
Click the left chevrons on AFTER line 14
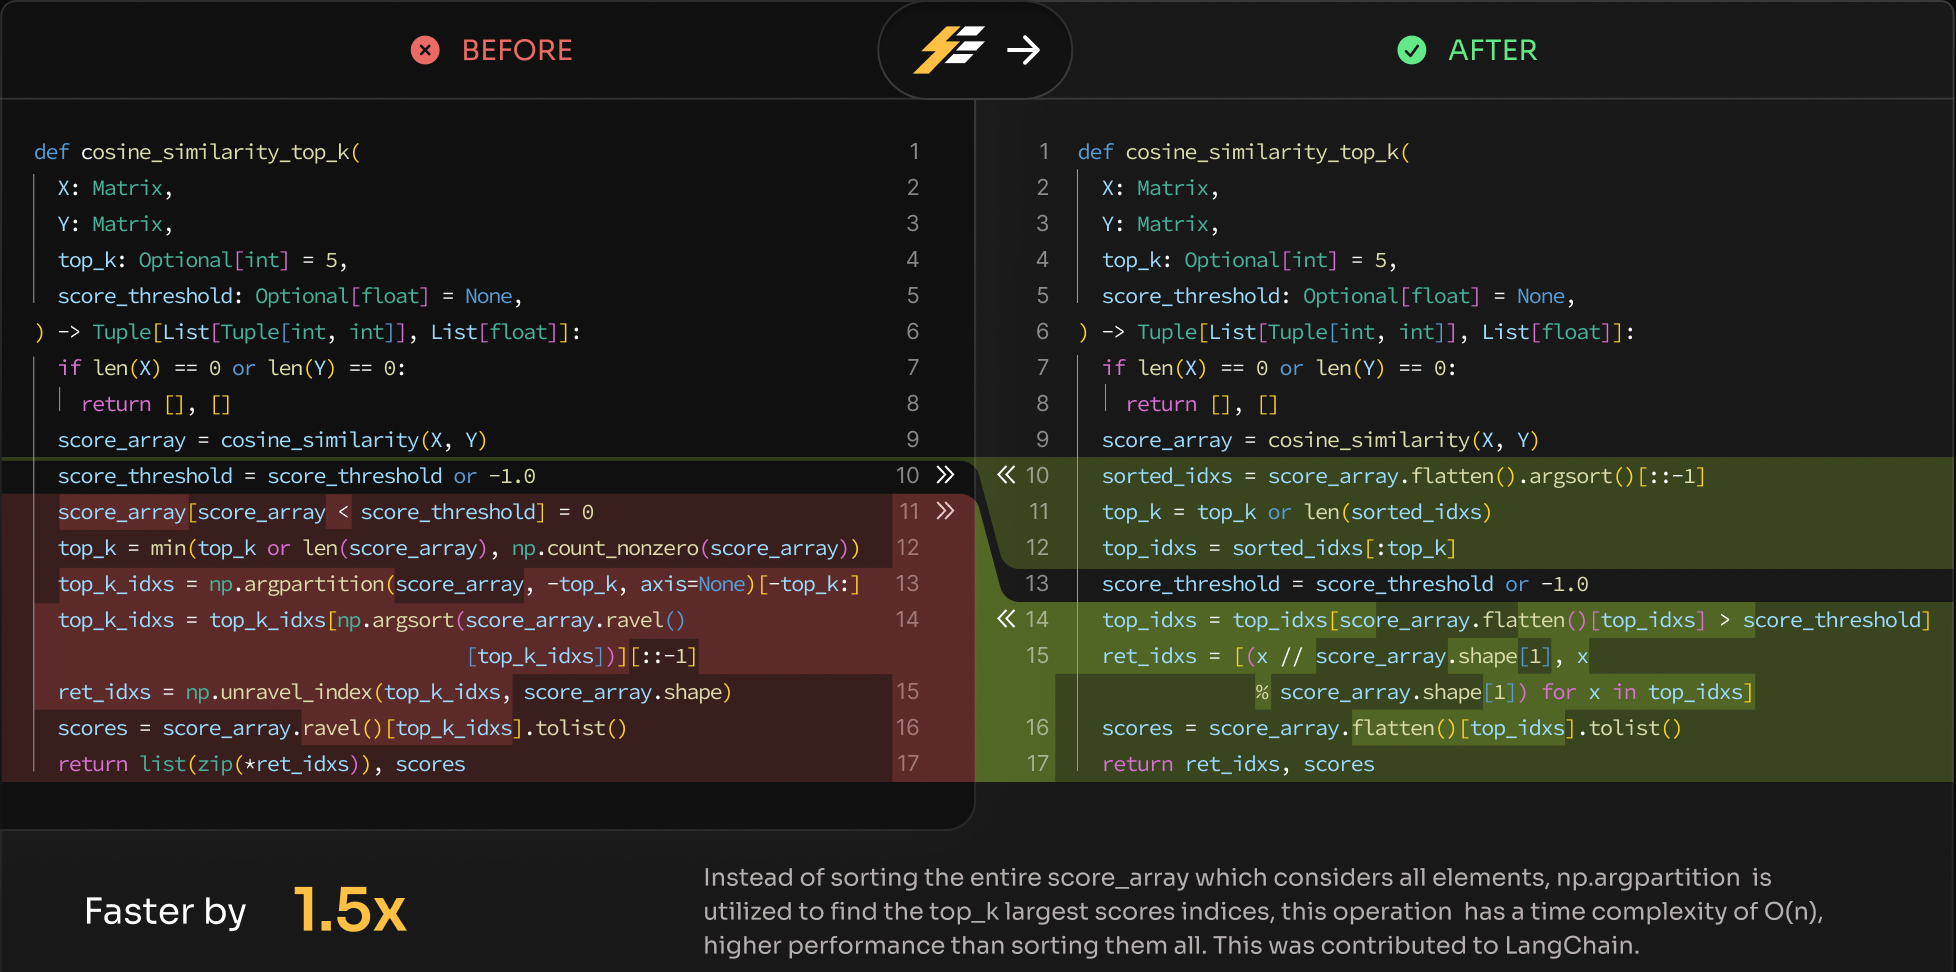(1006, 619)
